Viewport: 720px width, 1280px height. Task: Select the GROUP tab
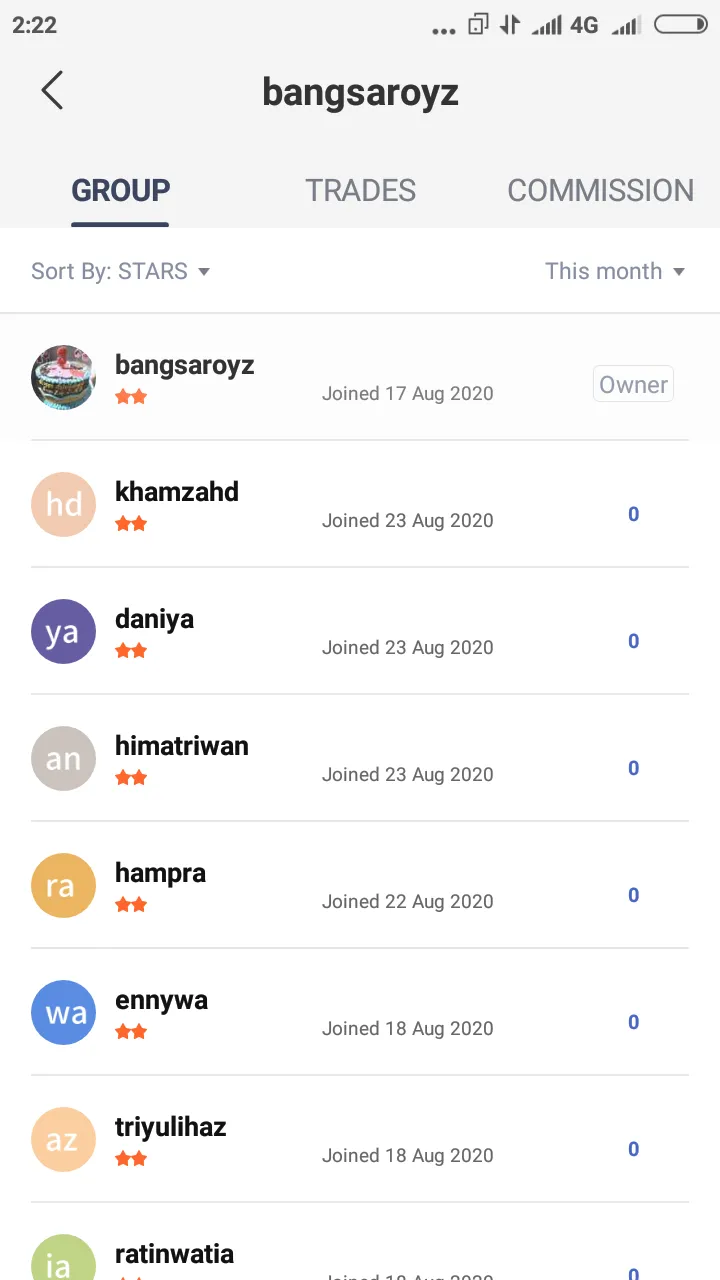tap(120, 190)
